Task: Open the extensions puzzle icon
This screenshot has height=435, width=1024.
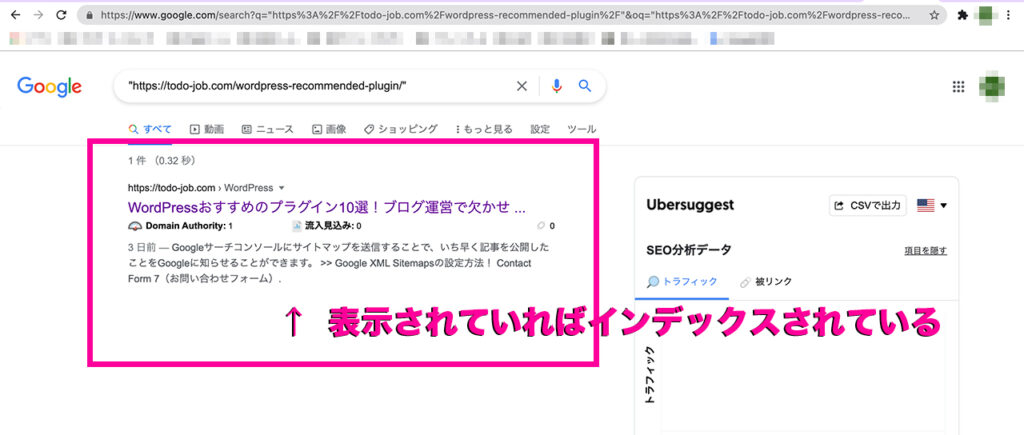Action: click(962, 15)
